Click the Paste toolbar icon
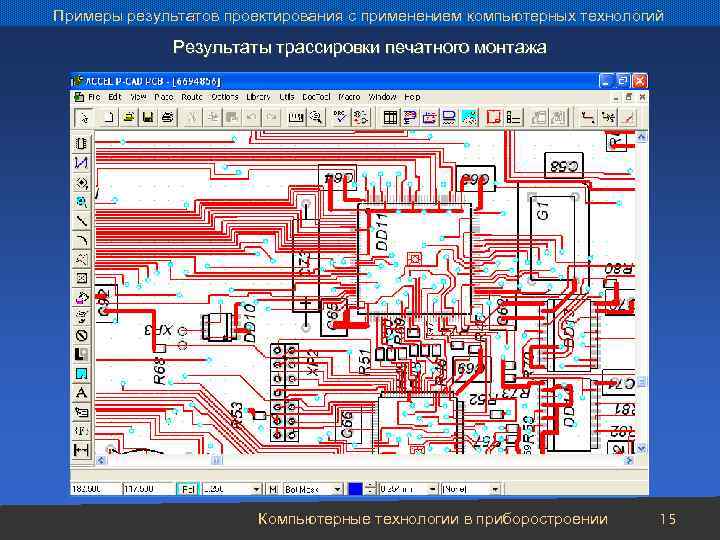Image resolution: width=720 pixels, height=540 pixels. pyautogui.click(x=232, y=118)
